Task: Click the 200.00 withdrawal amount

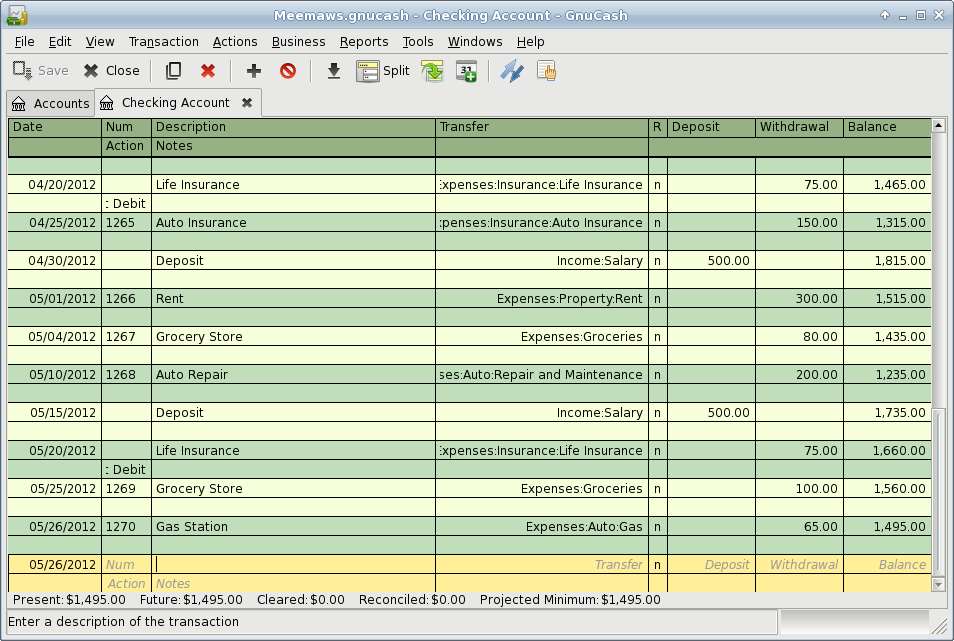Action: pyautogui.click(x=799, y=375)
